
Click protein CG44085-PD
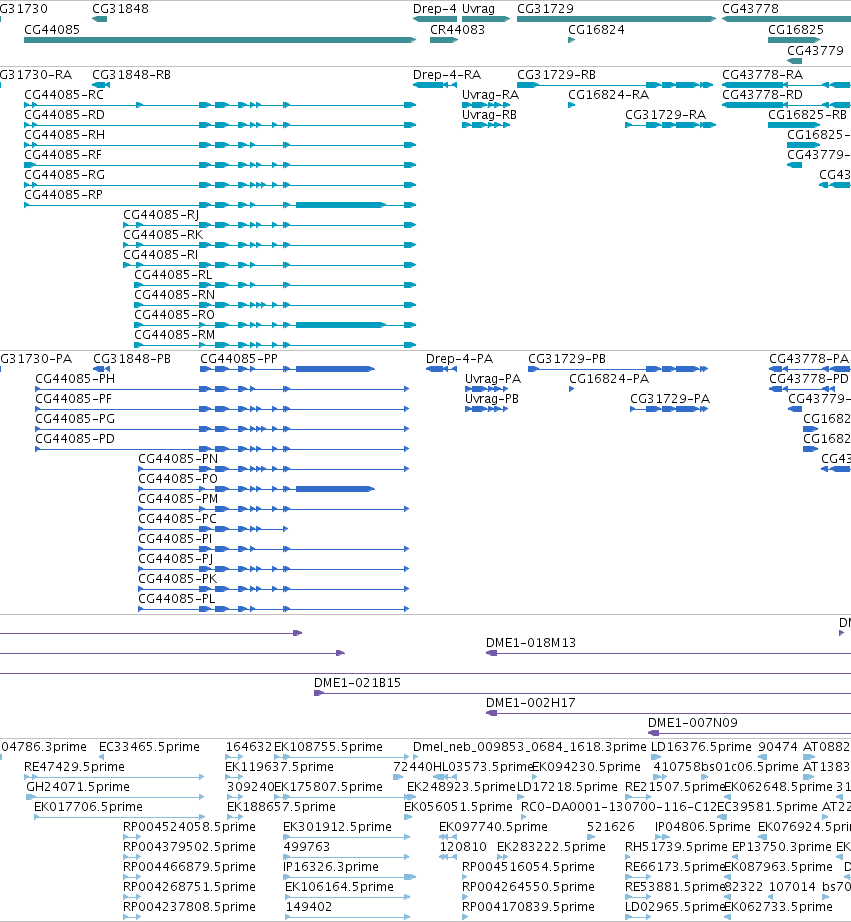point(75,439)
